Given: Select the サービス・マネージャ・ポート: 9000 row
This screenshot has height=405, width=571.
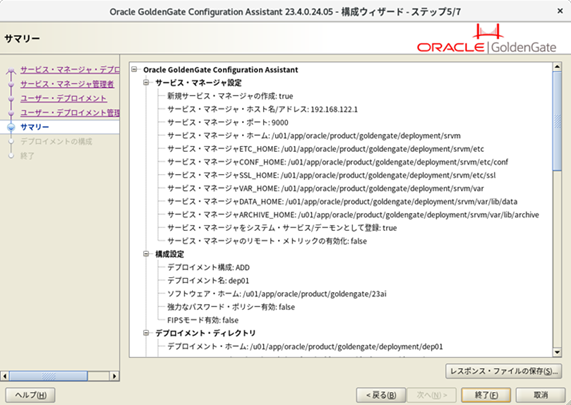Looking at the screenshot, I should pyautogui.click(x=228, y=122).
